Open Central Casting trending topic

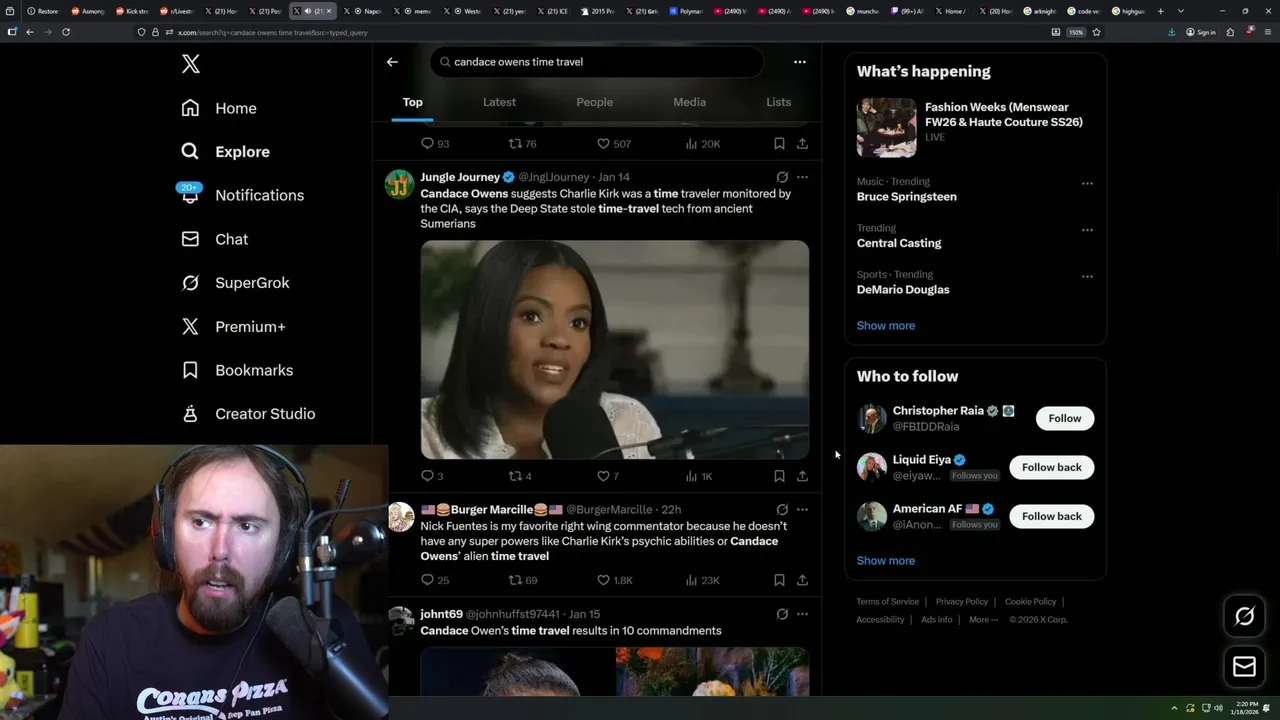click(899, 243)
